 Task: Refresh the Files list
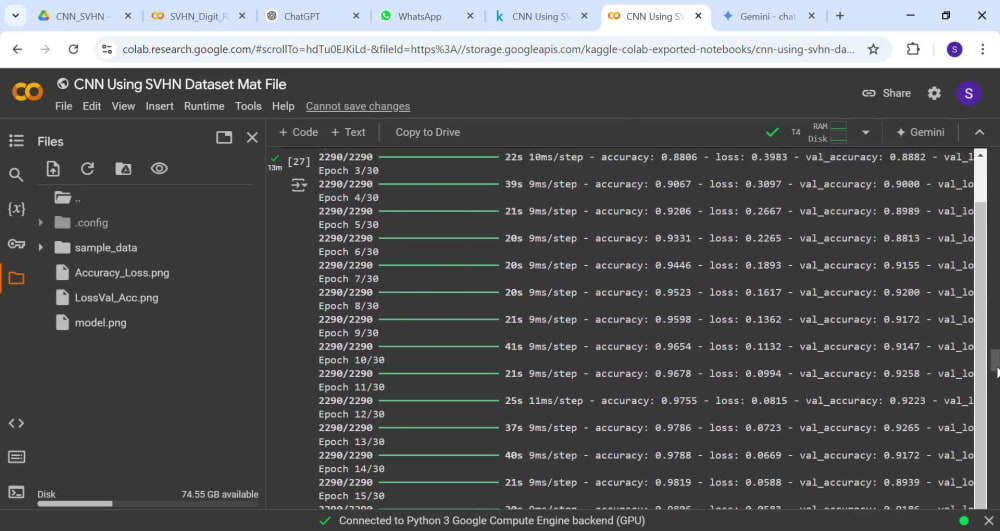point(87,168)
